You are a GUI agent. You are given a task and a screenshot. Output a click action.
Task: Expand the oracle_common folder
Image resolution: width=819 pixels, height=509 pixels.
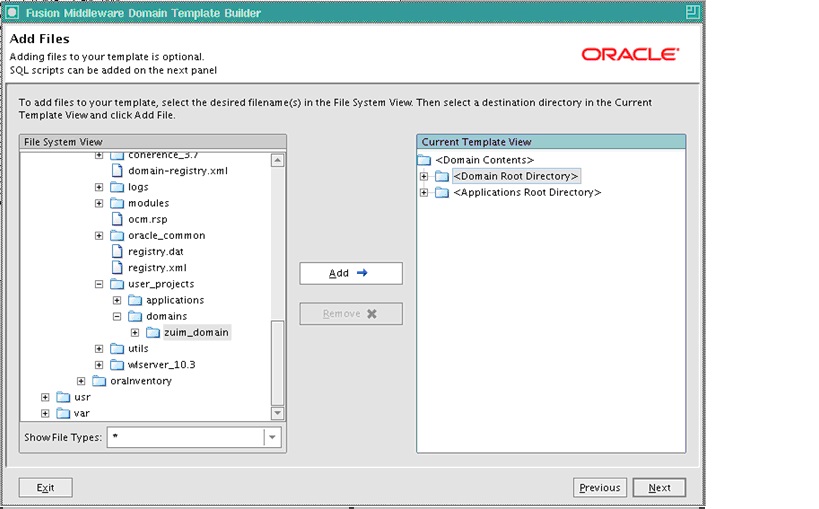click(x=99, y=236)
